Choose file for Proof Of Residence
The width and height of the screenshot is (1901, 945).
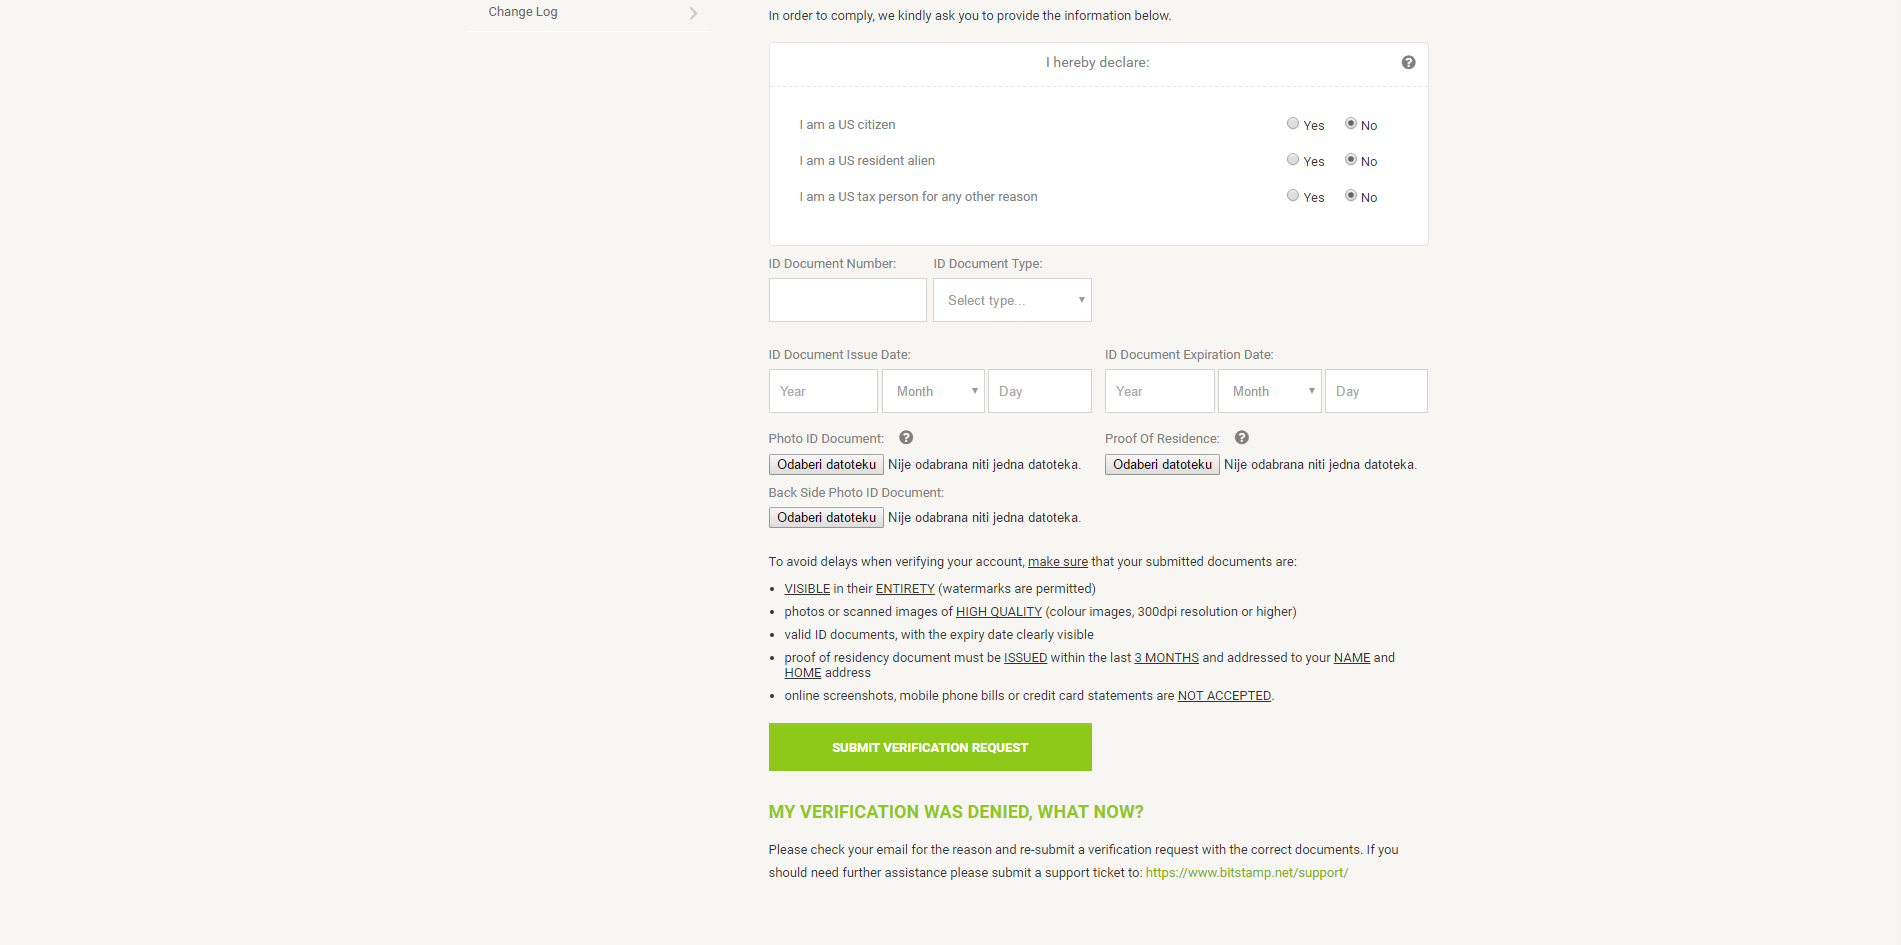(1162, 465)
